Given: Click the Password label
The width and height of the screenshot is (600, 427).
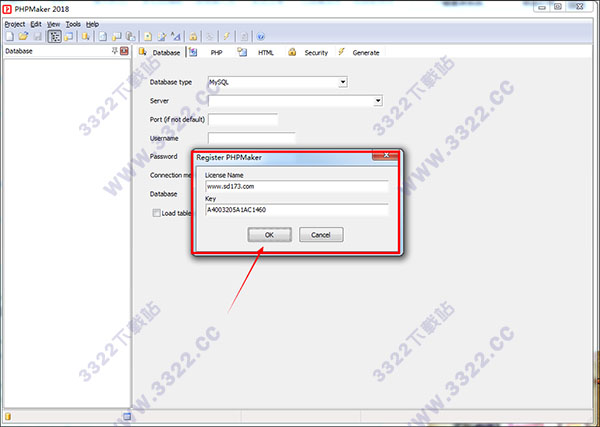Looking at the screenshot, I should pos(163,156).
